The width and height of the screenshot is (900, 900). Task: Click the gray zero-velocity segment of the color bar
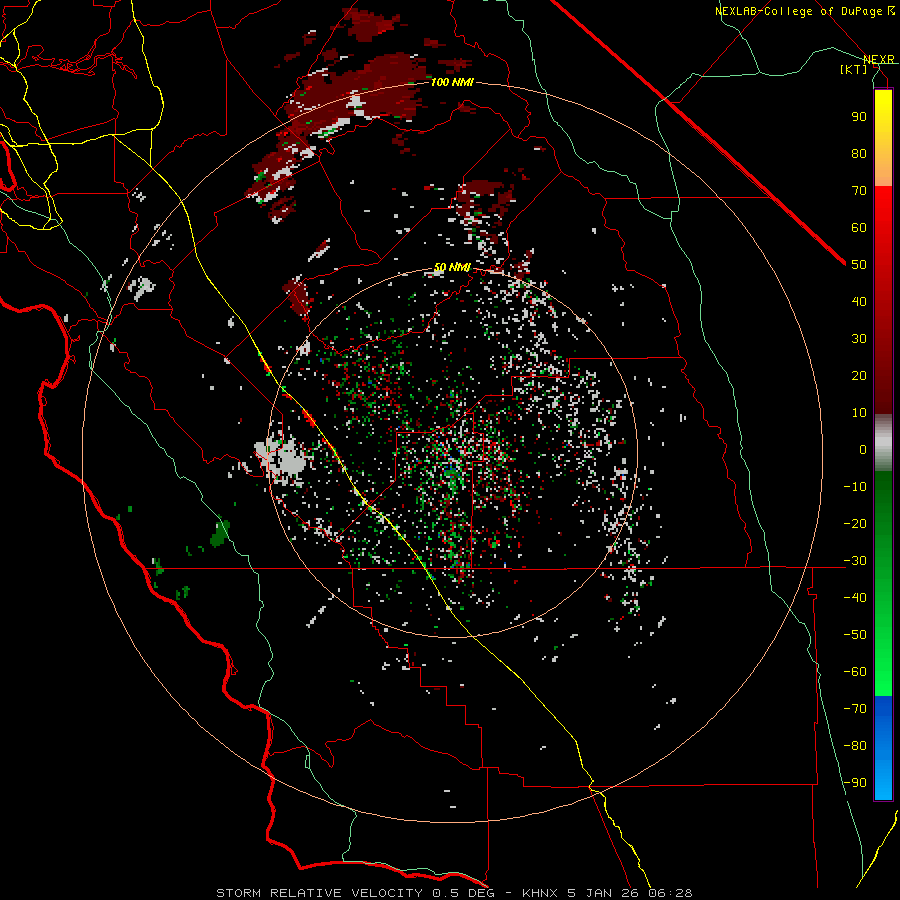tap(883, 443)
